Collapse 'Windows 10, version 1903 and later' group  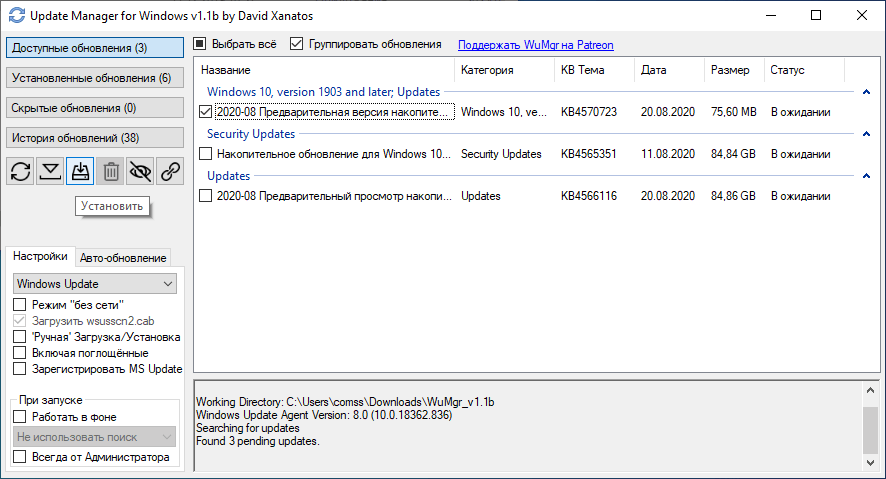click(x=866, y=92)
